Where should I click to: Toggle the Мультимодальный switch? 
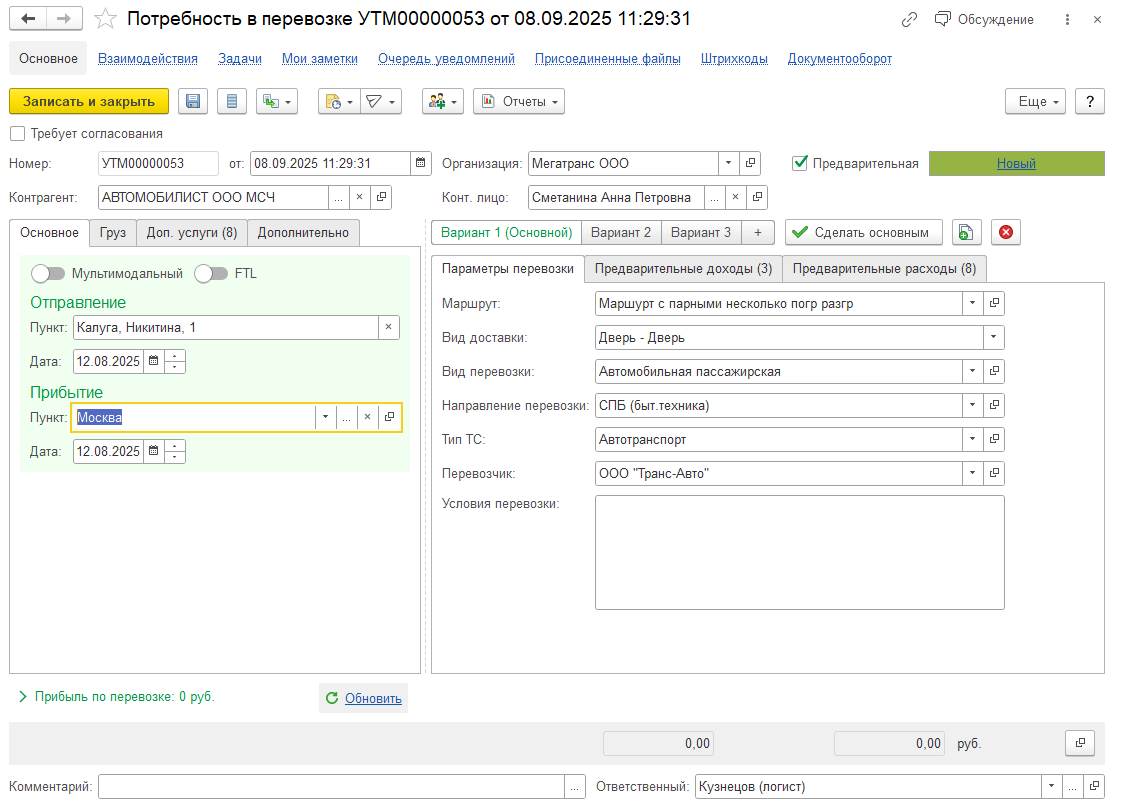[49, 273]
